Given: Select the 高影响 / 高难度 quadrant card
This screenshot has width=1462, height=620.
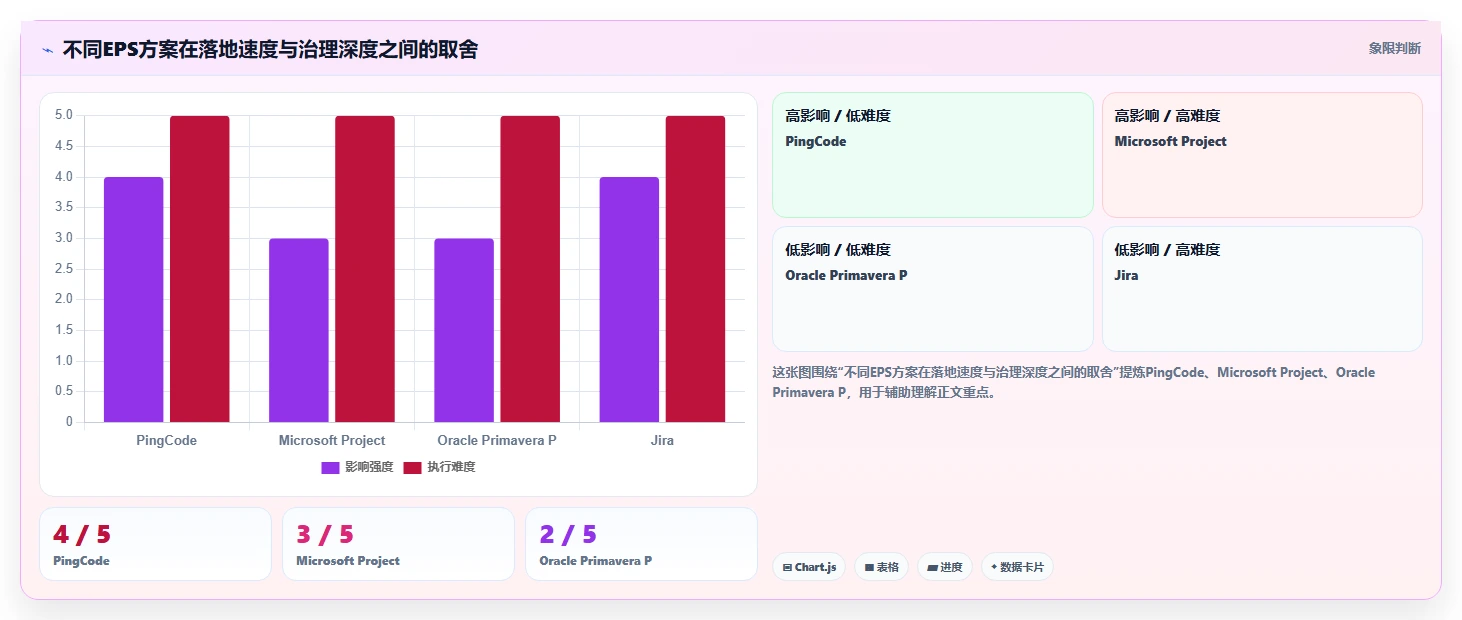Looking at the screenshot, I should tap(1262, 155).
